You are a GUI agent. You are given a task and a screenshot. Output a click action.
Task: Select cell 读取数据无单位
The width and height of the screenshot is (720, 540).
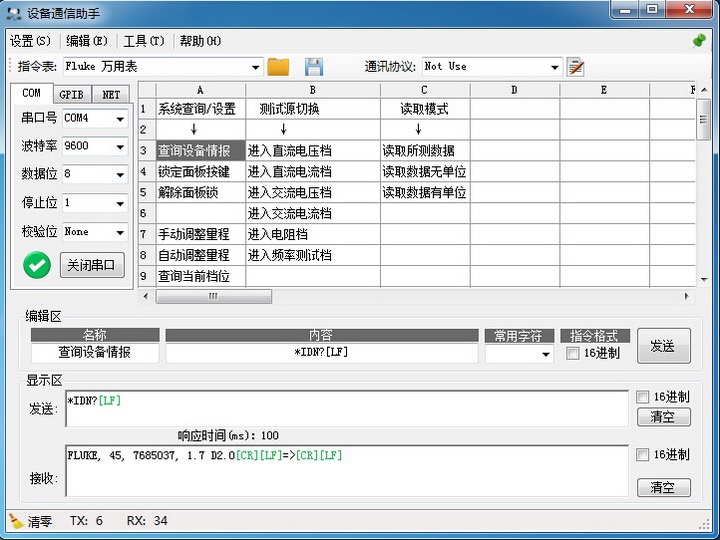pyautogui.click(x=425, y=172)
